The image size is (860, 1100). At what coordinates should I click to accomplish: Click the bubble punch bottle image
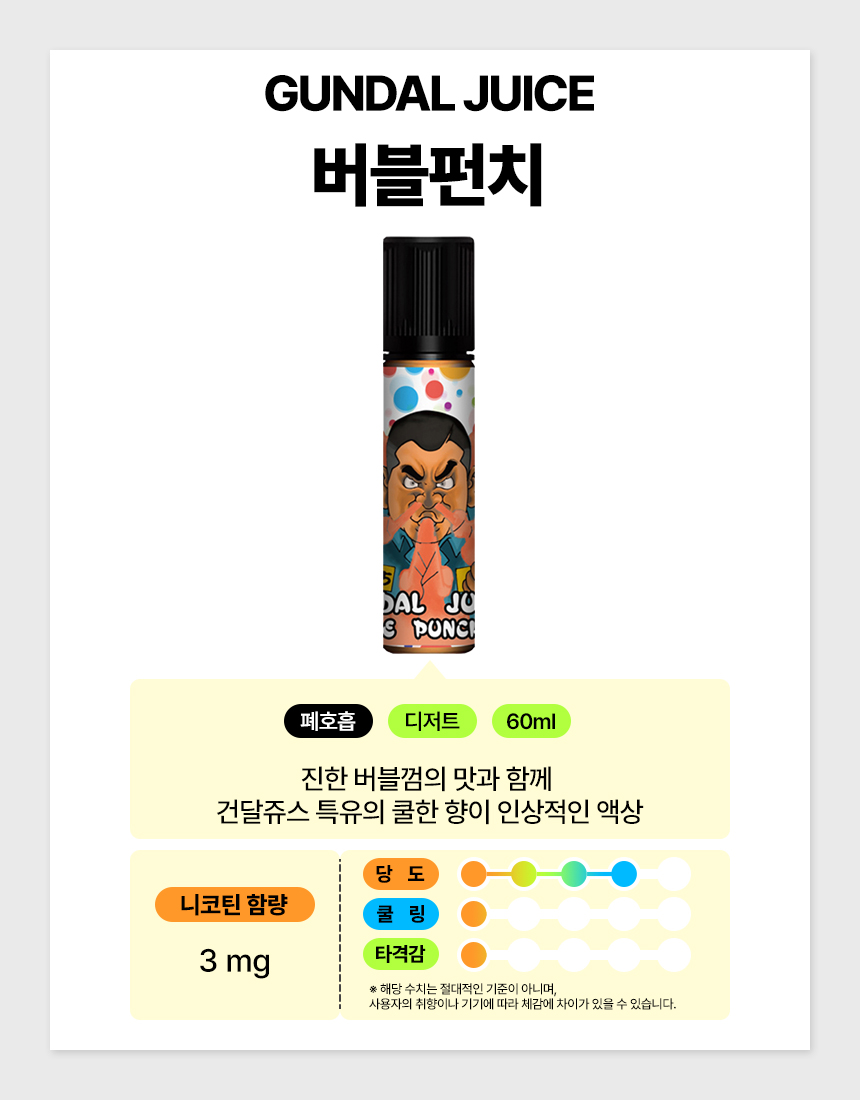coord(429,445)
